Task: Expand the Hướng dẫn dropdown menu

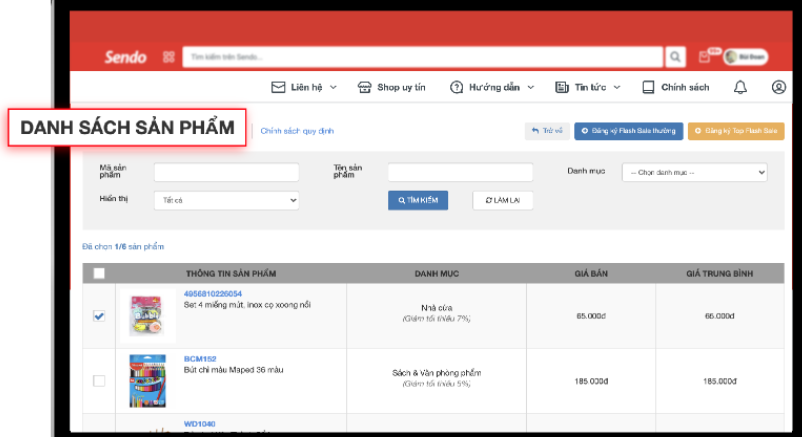Action: (x=492, y=87)
